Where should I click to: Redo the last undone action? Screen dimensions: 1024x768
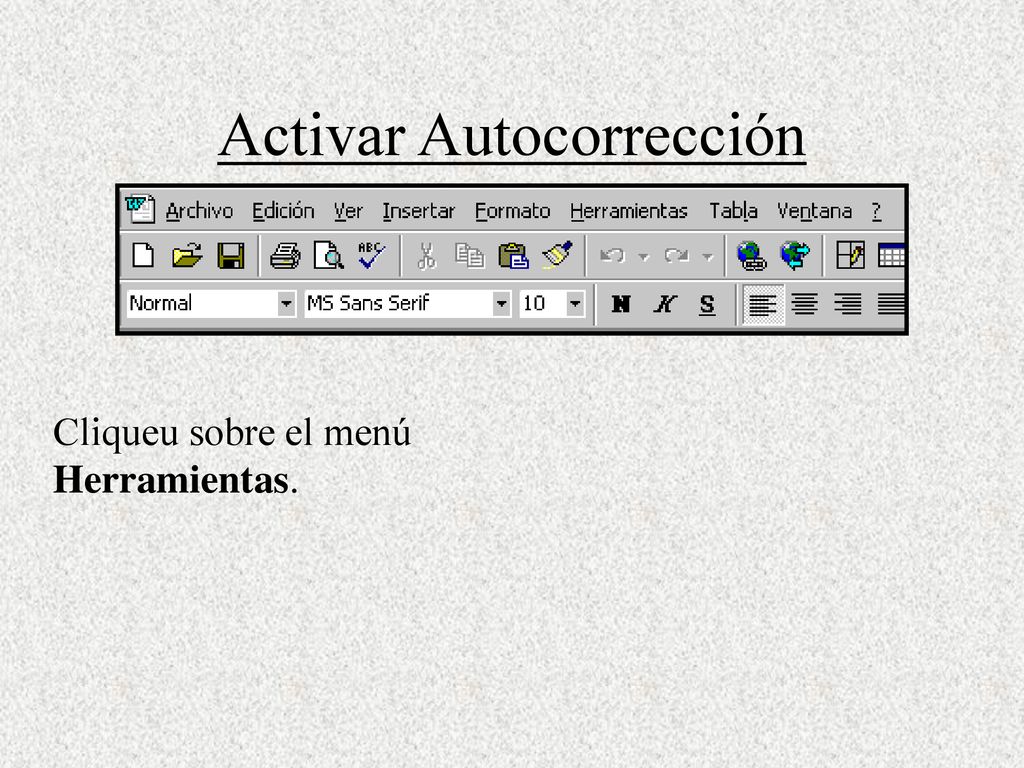click(x=677, y=255)
